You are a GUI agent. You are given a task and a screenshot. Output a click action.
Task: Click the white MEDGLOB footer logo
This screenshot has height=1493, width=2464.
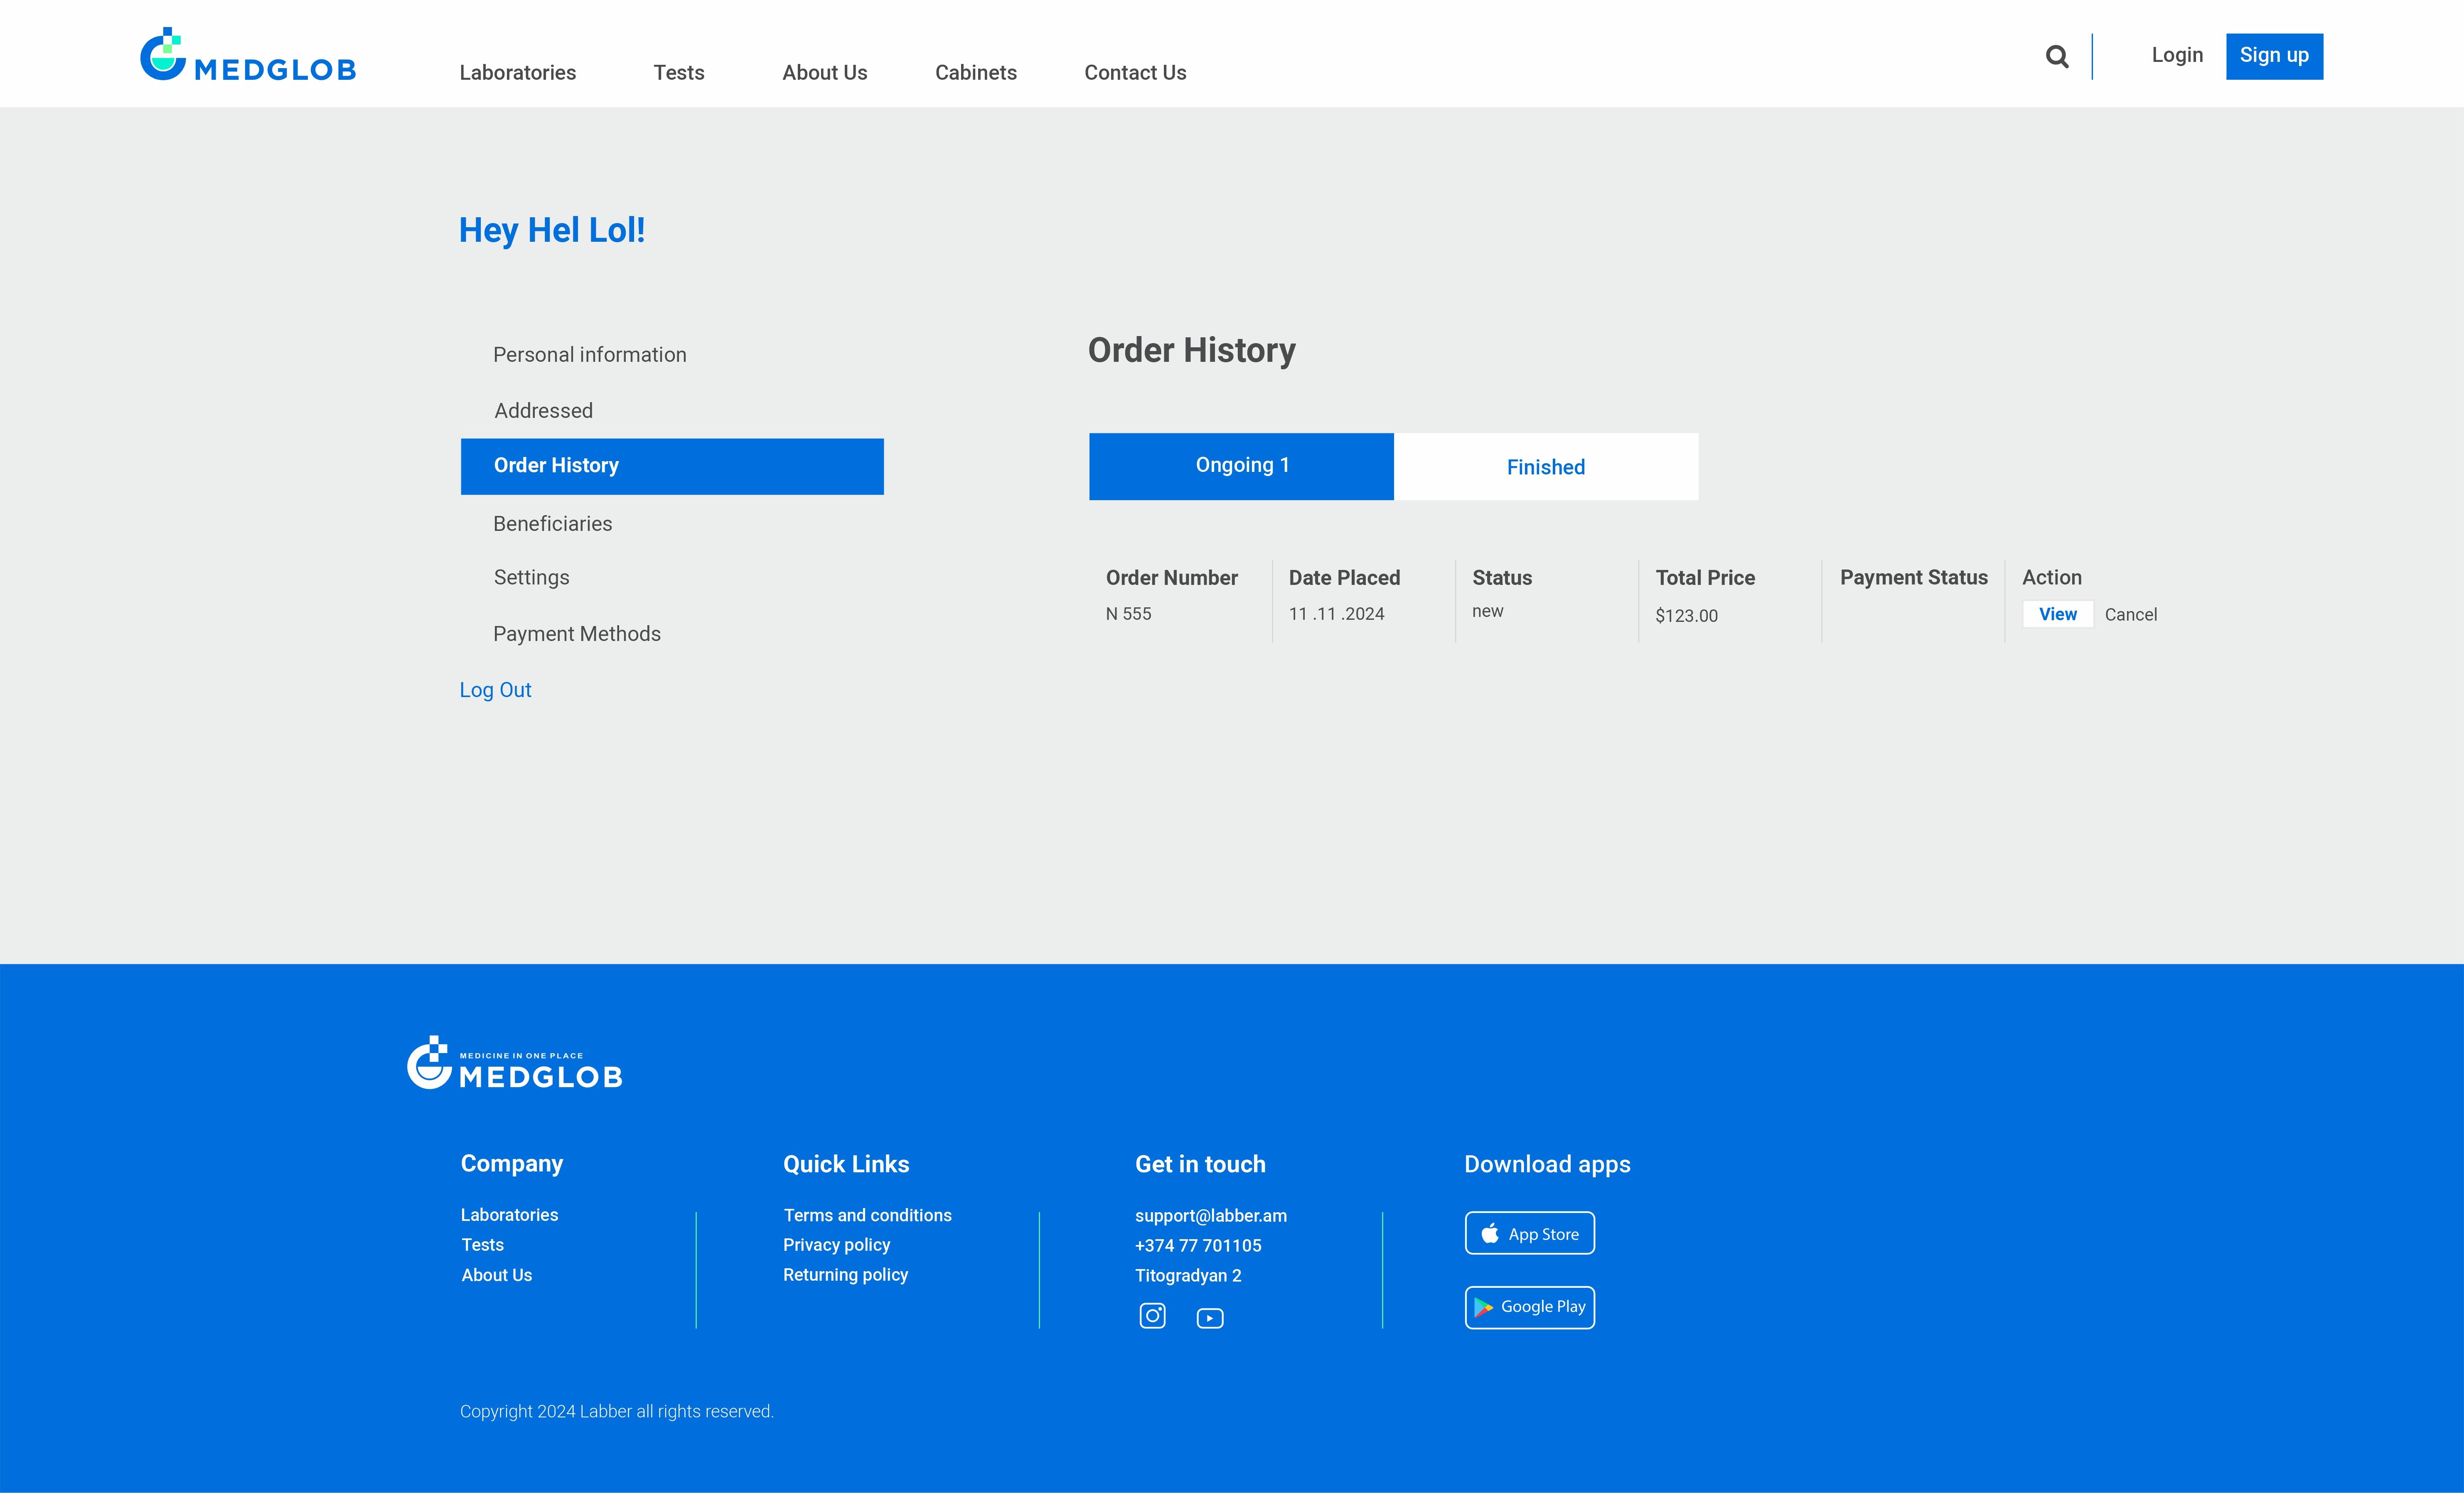(514, 1064)
